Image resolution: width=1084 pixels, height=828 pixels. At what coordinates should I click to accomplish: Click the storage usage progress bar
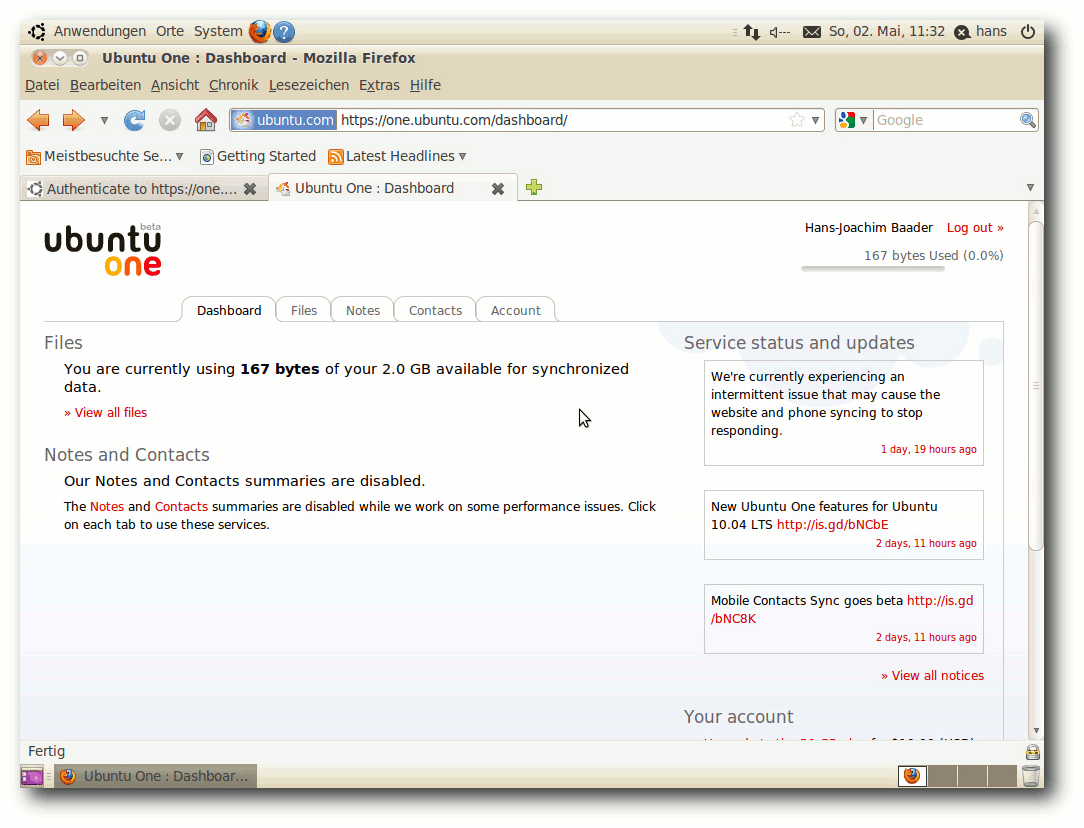coord(872,269)
